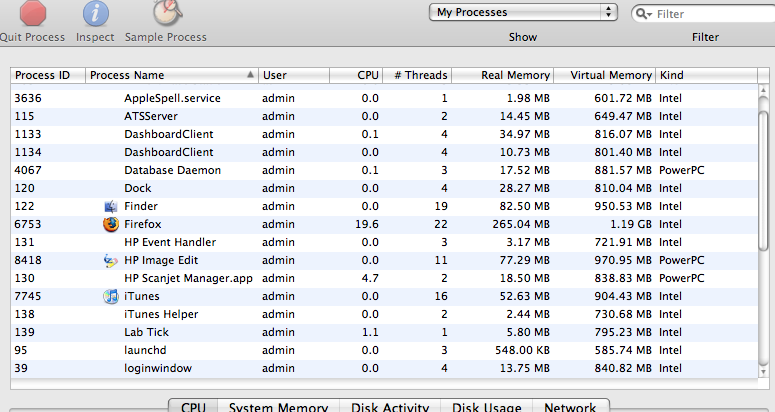This screenshot has width=775, height=412.
Task: Select the loginwindow process row
Action: click(x=384, y=369)
